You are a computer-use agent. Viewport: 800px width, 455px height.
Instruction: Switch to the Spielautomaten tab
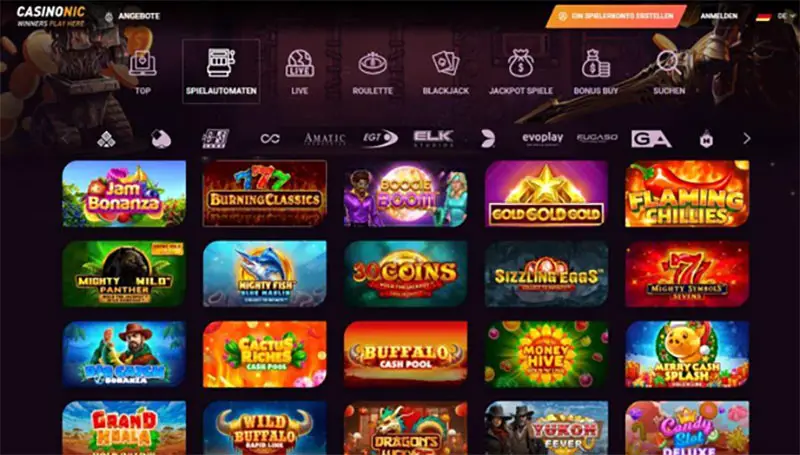pos(221,71)
